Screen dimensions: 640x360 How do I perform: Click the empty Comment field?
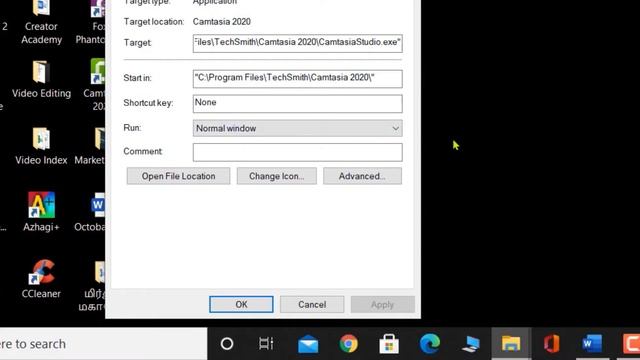(298, 152)
